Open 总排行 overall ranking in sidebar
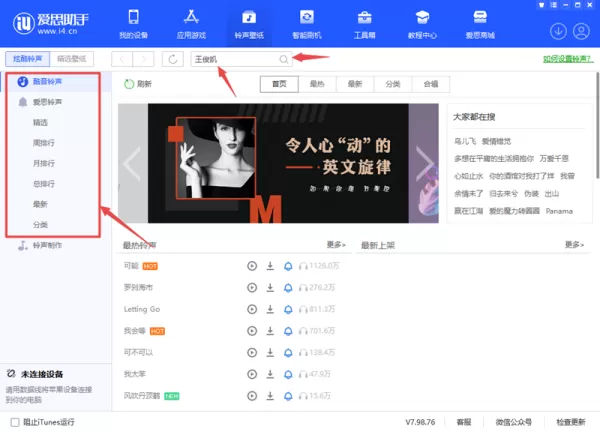This screenshot has height=432, width=600. pyautogui.click(x=44, y=184)
